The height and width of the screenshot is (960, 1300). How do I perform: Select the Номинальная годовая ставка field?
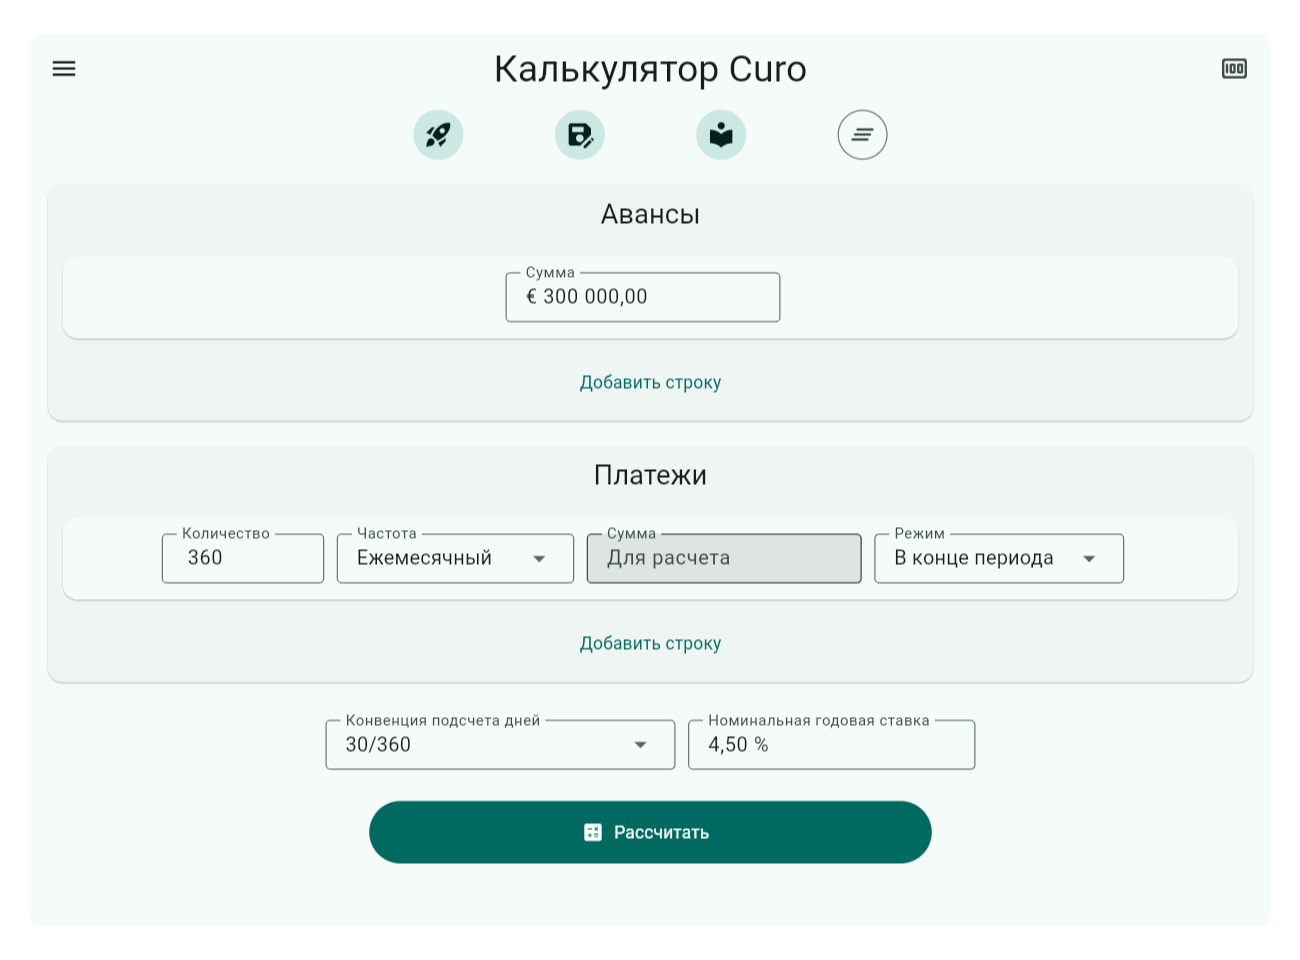831,744
